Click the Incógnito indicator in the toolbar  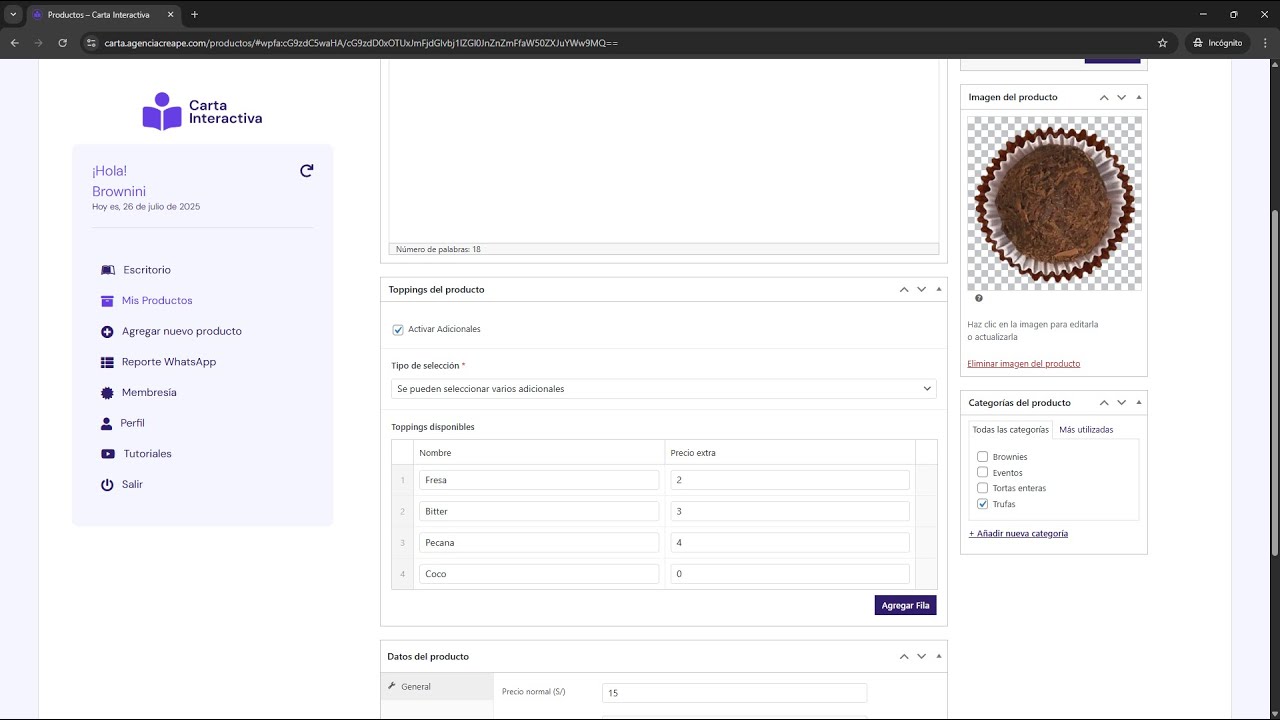(1217, 43)
